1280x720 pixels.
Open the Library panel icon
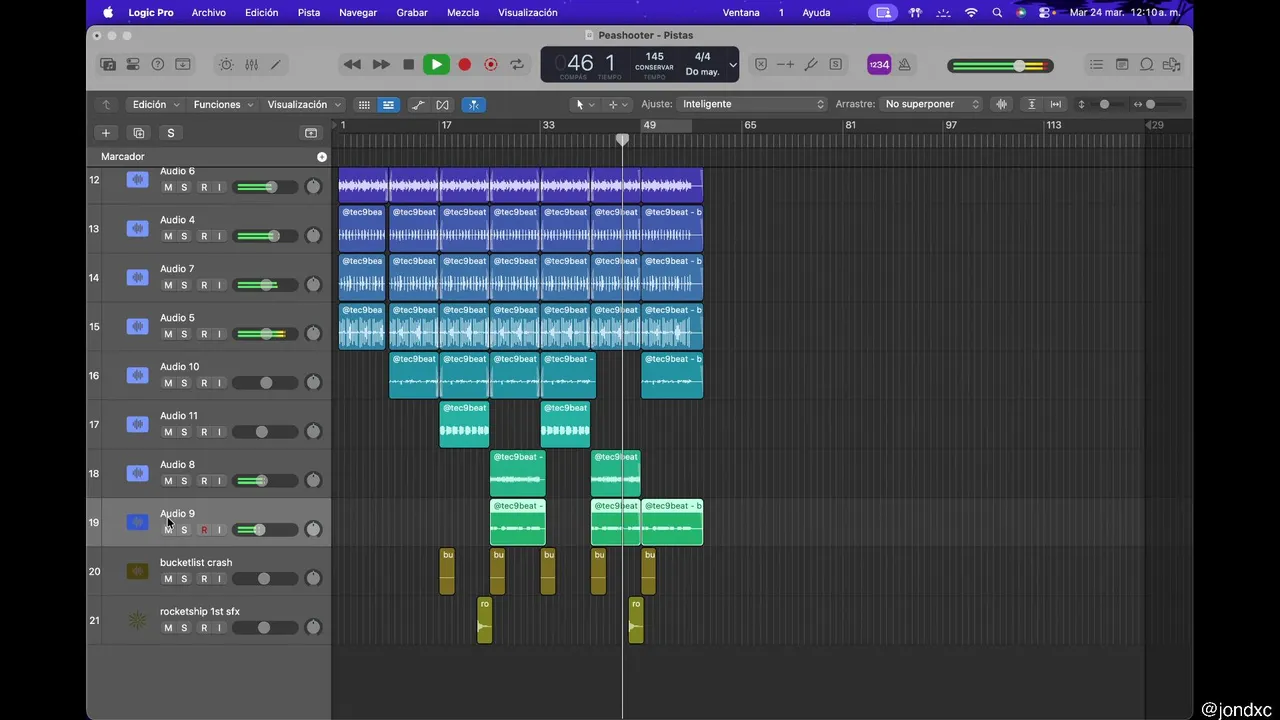pyautogui.click(x=108, y=64)
